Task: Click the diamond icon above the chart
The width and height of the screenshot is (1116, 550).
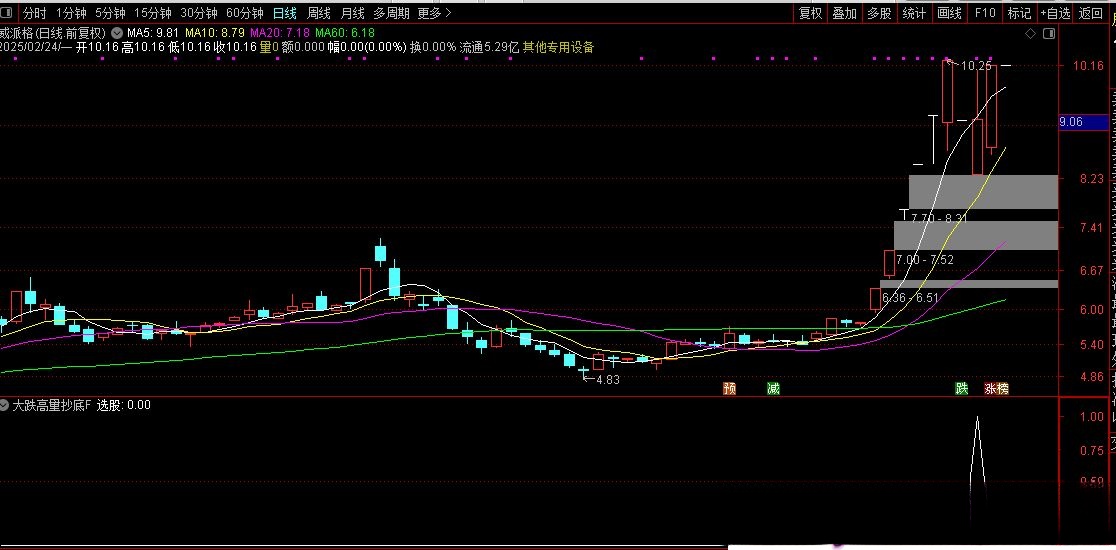Action: click(1030, 34)
